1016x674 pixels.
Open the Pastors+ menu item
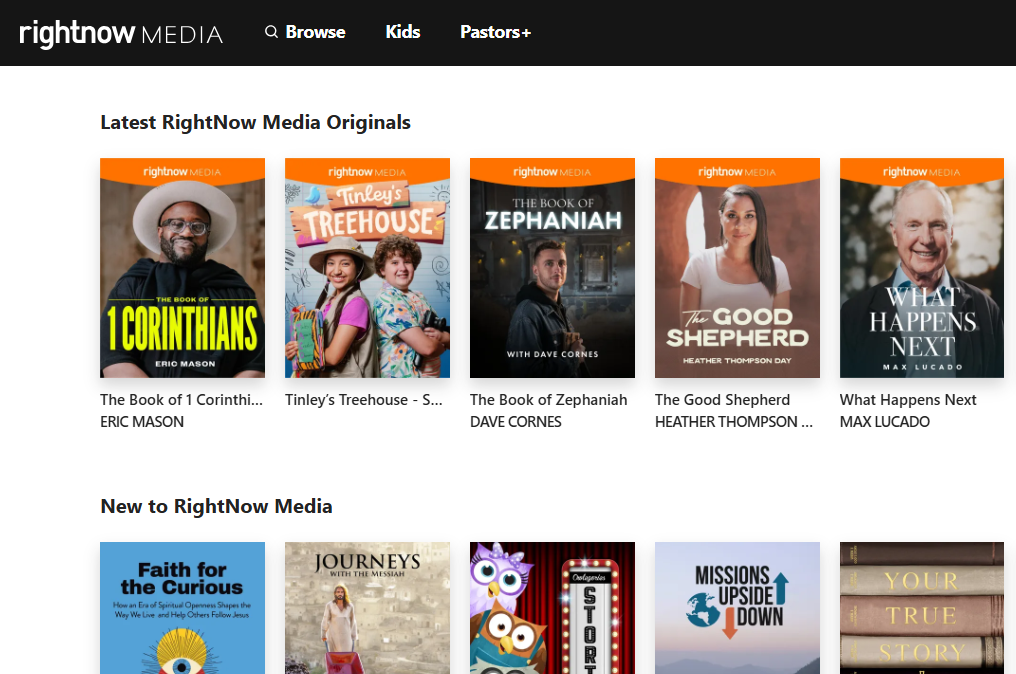495,32
